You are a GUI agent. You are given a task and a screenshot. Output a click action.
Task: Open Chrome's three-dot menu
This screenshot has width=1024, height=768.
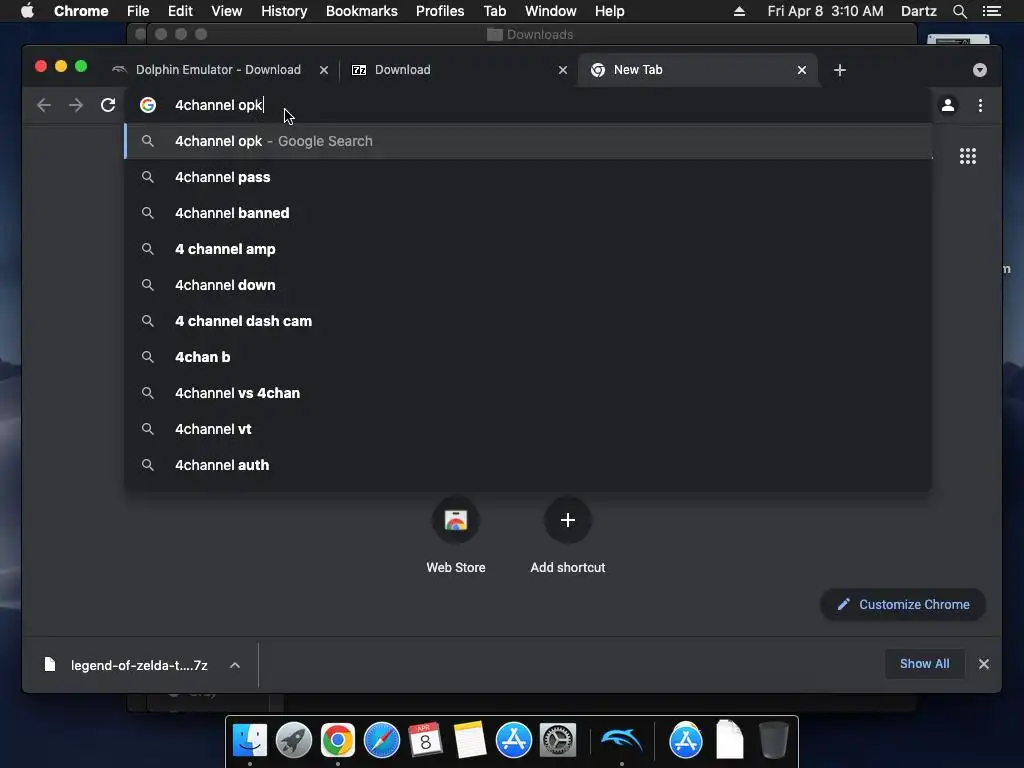click(x=980, y=105)
